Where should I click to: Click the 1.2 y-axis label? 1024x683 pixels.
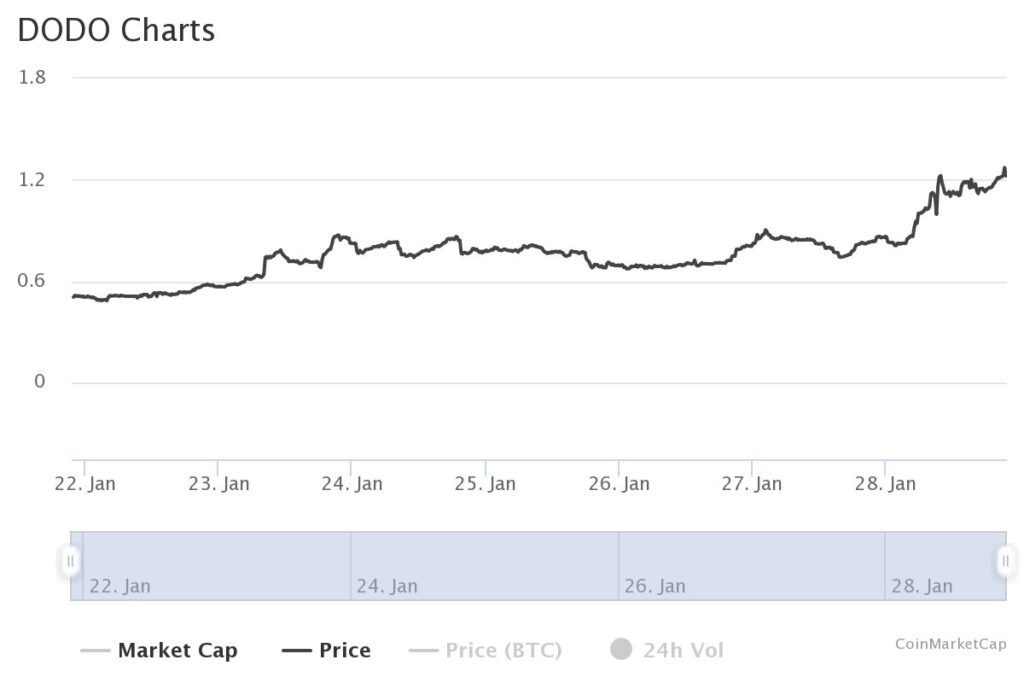(x=33, y=180)
